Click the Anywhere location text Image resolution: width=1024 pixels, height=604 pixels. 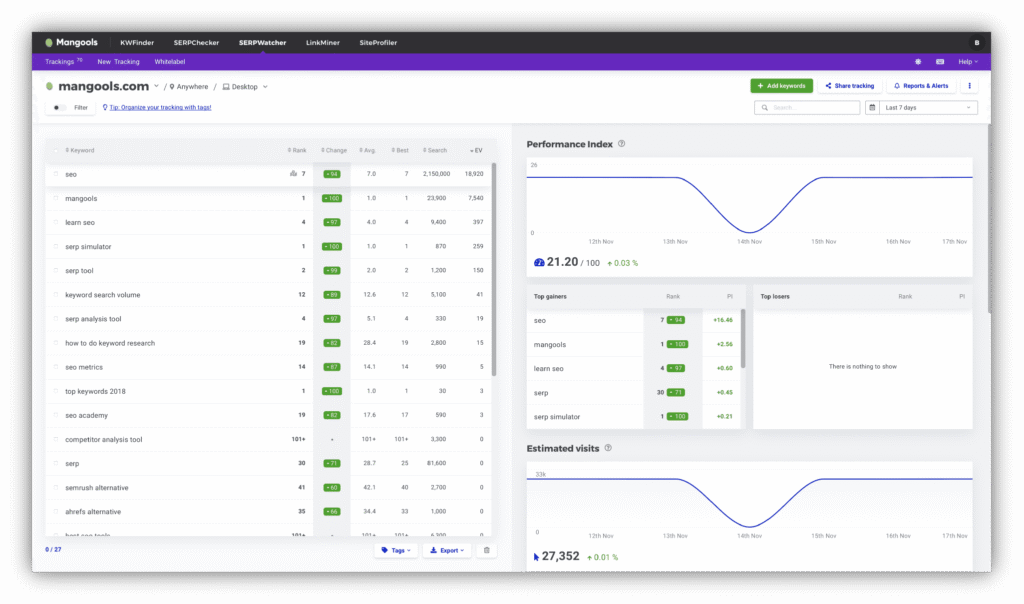click(x=192, y=86)
